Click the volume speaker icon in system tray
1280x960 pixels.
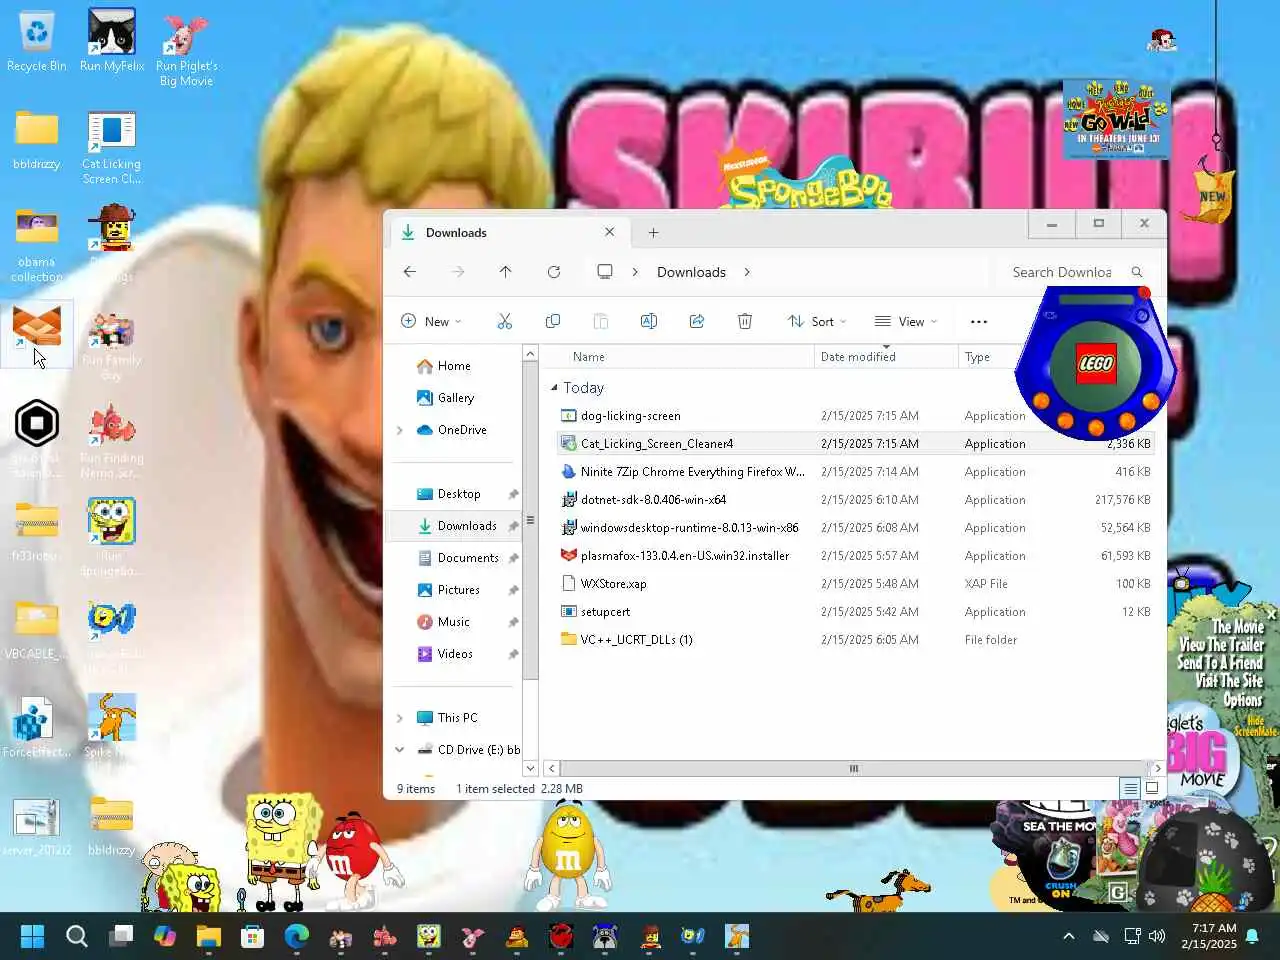[1157, 936]
